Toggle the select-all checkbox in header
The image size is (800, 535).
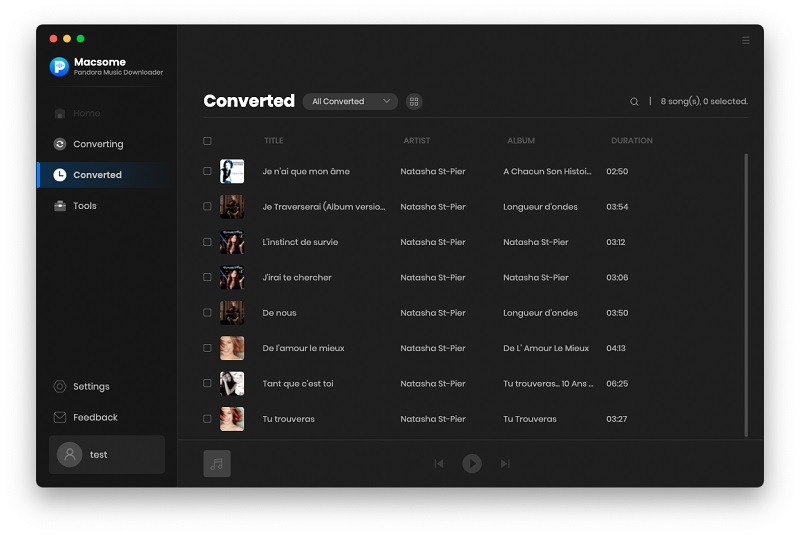coord(207,141)
